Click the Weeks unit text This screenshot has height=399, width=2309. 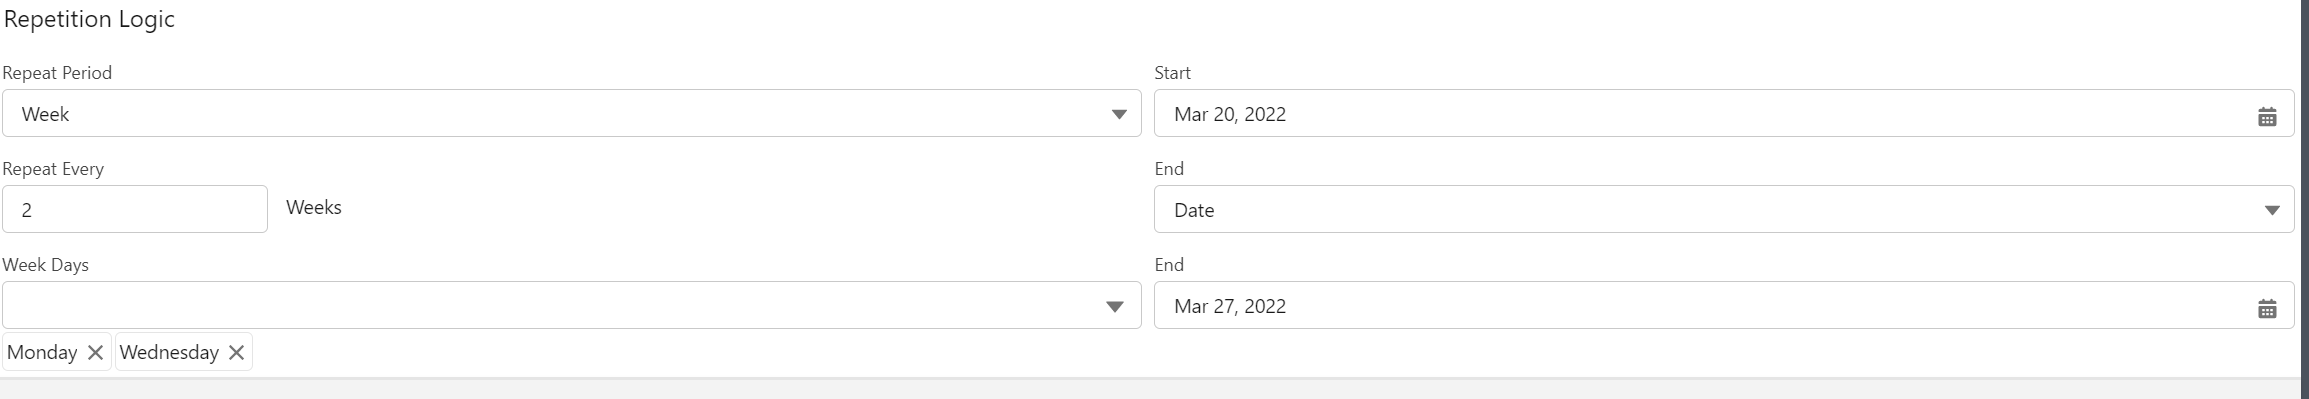pyautogui.click(x=314, y=207)
